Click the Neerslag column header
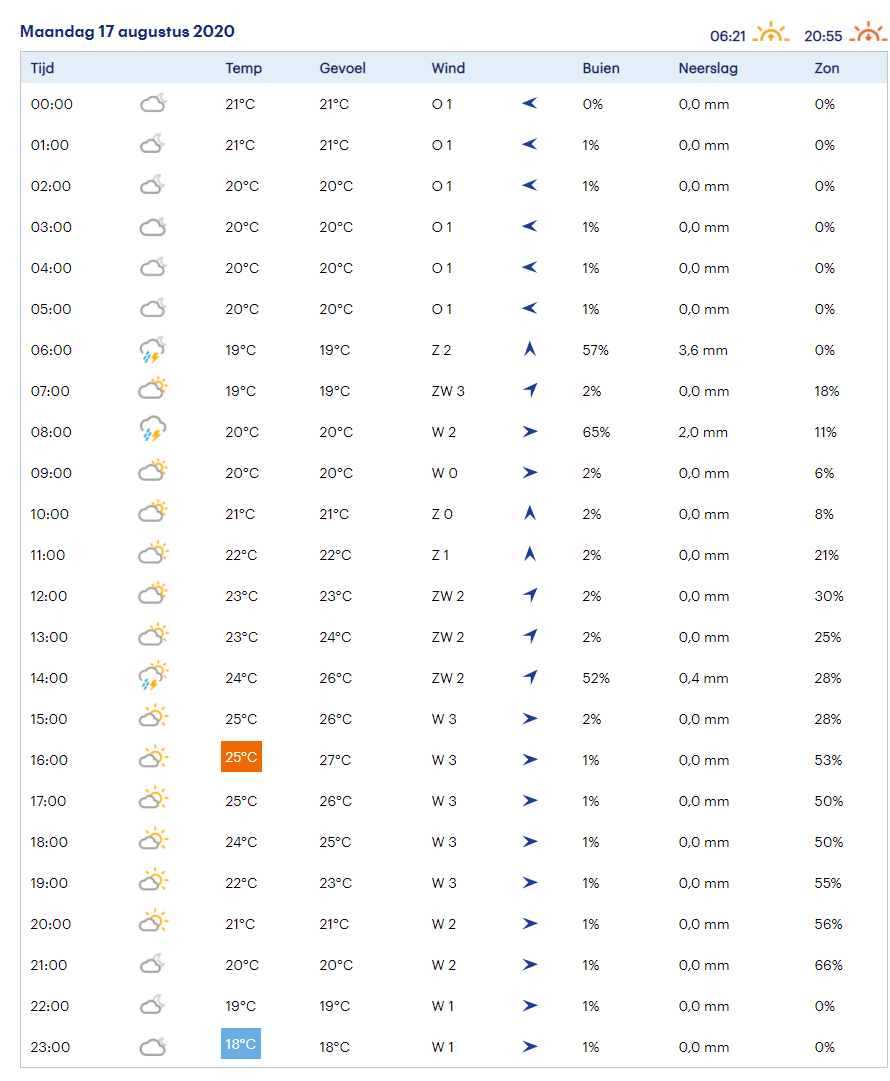890x1081 pixels. pyautogui.click(x=708, y=68)
